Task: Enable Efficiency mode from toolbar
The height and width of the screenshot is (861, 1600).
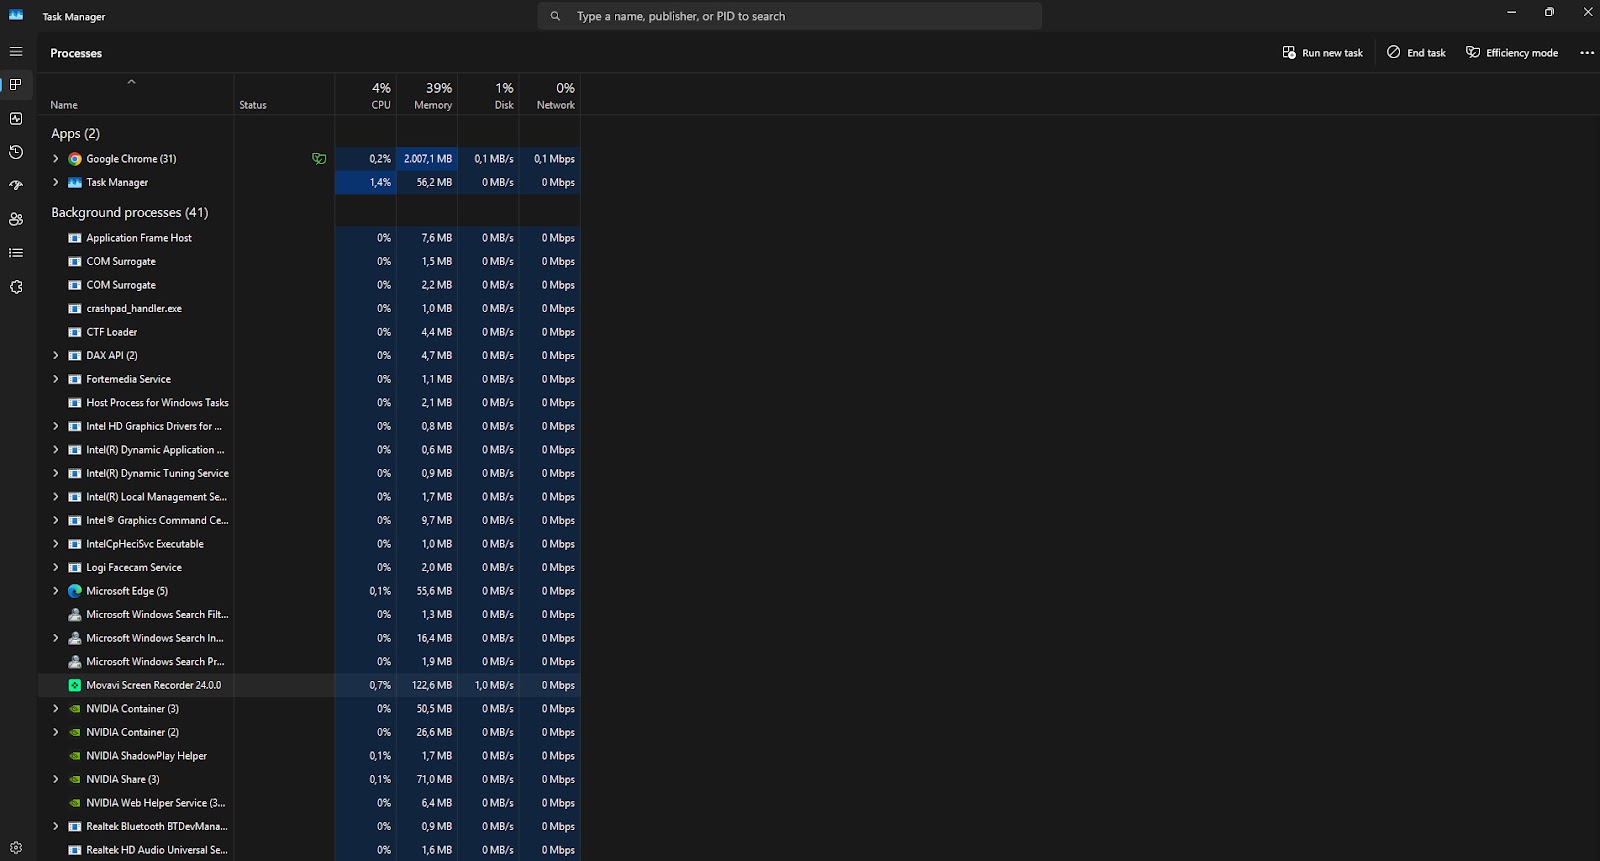Action: tap(1512, 53)
